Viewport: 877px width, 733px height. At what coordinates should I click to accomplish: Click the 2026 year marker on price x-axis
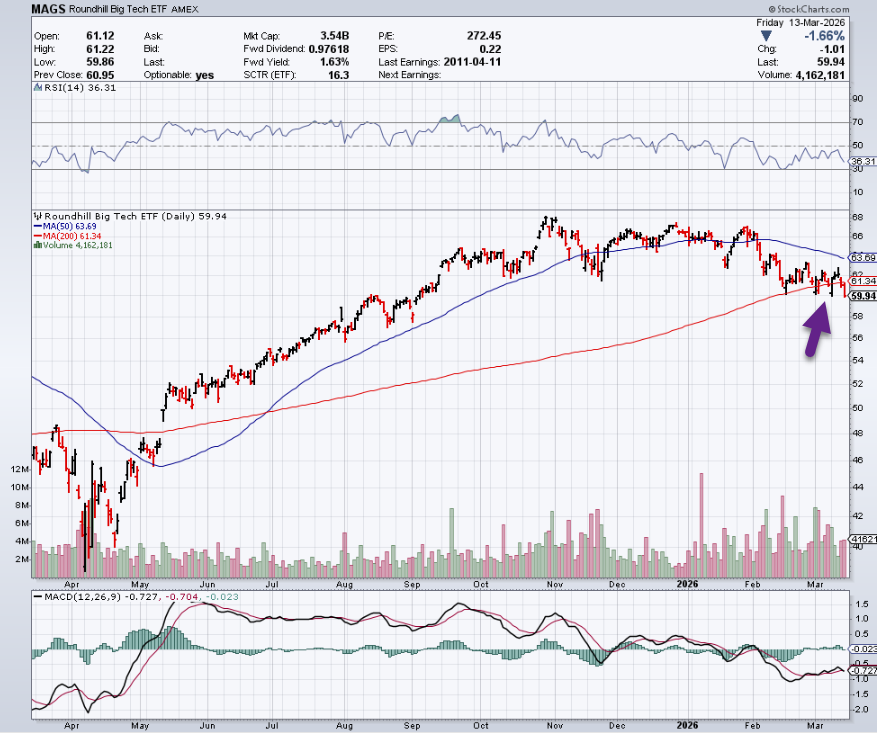pyautogui.click(x=686, y=582)
